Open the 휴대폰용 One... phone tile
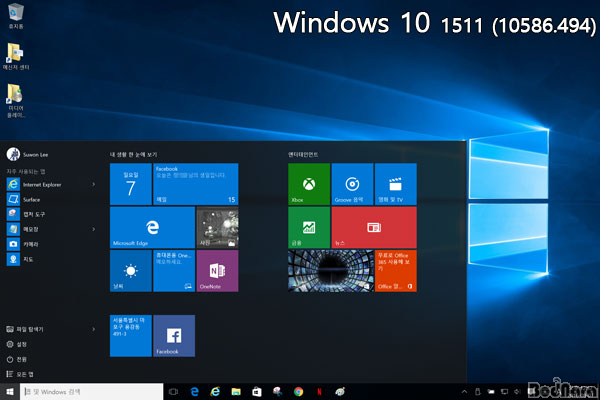This screenshot has height=400, width=600. pyautogui.click(x=174, y=271)
